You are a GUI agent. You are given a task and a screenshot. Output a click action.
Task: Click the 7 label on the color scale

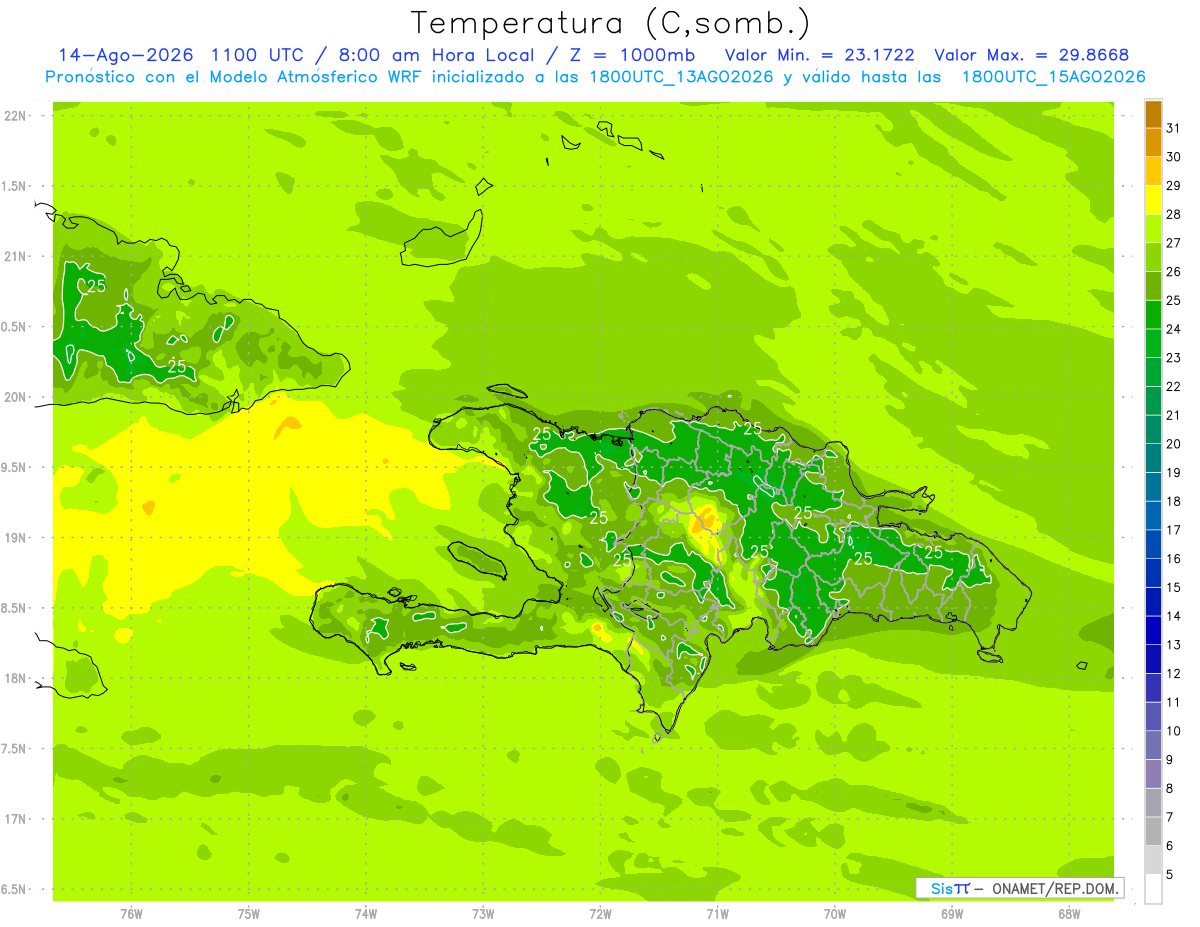tap(1170, 817)
